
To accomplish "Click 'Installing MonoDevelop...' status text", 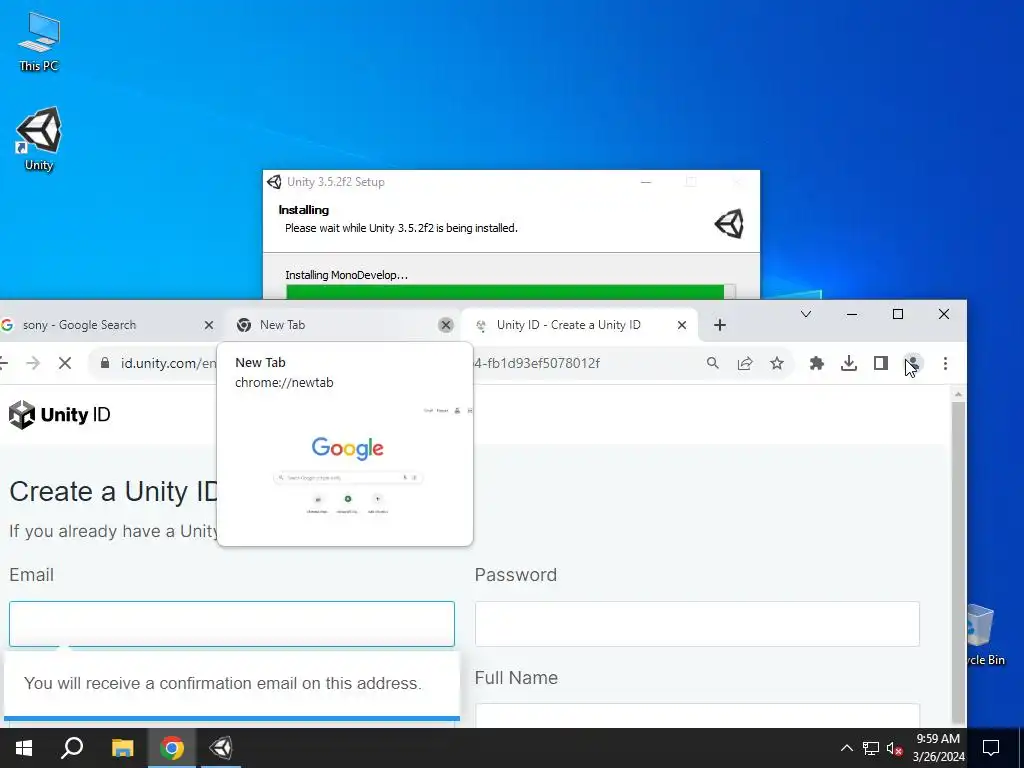I will pyautogui.click(x=346, y=275).
